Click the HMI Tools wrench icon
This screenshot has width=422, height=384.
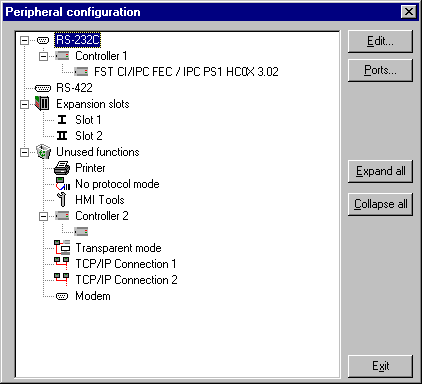[62, 200]
